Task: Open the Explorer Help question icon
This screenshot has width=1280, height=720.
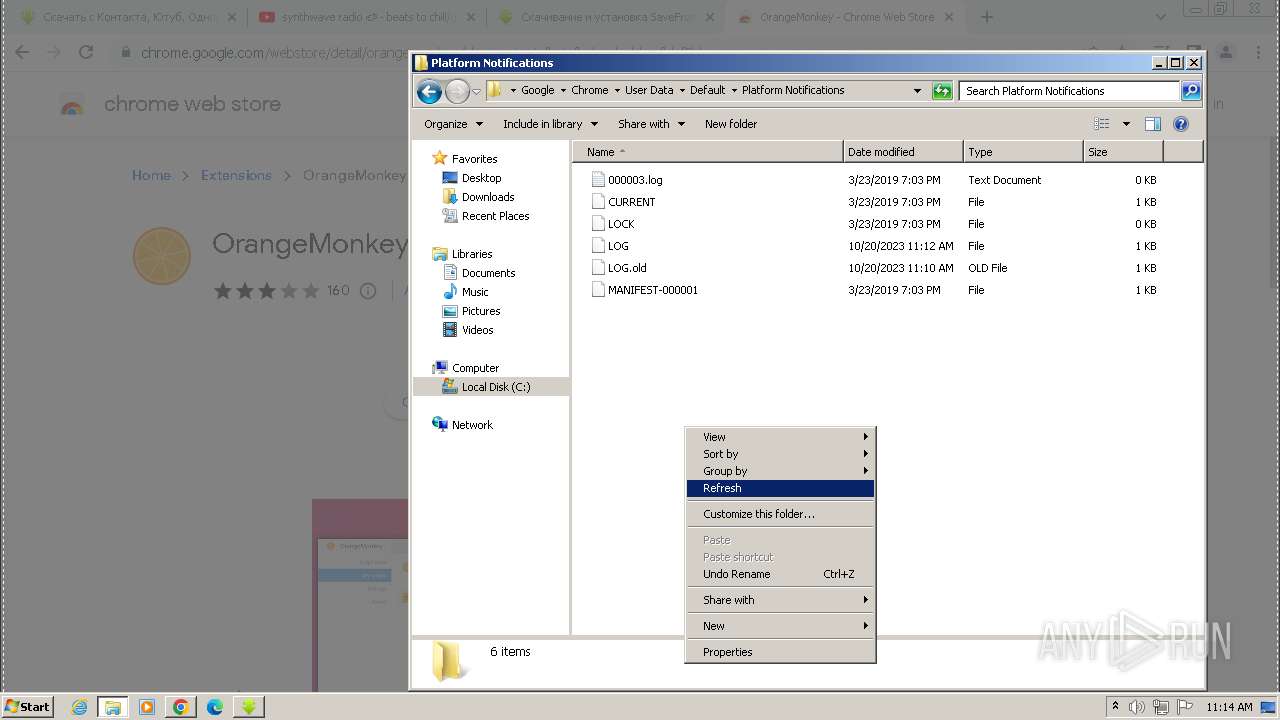Action: pyautogui.click(x=1181, y=124)
